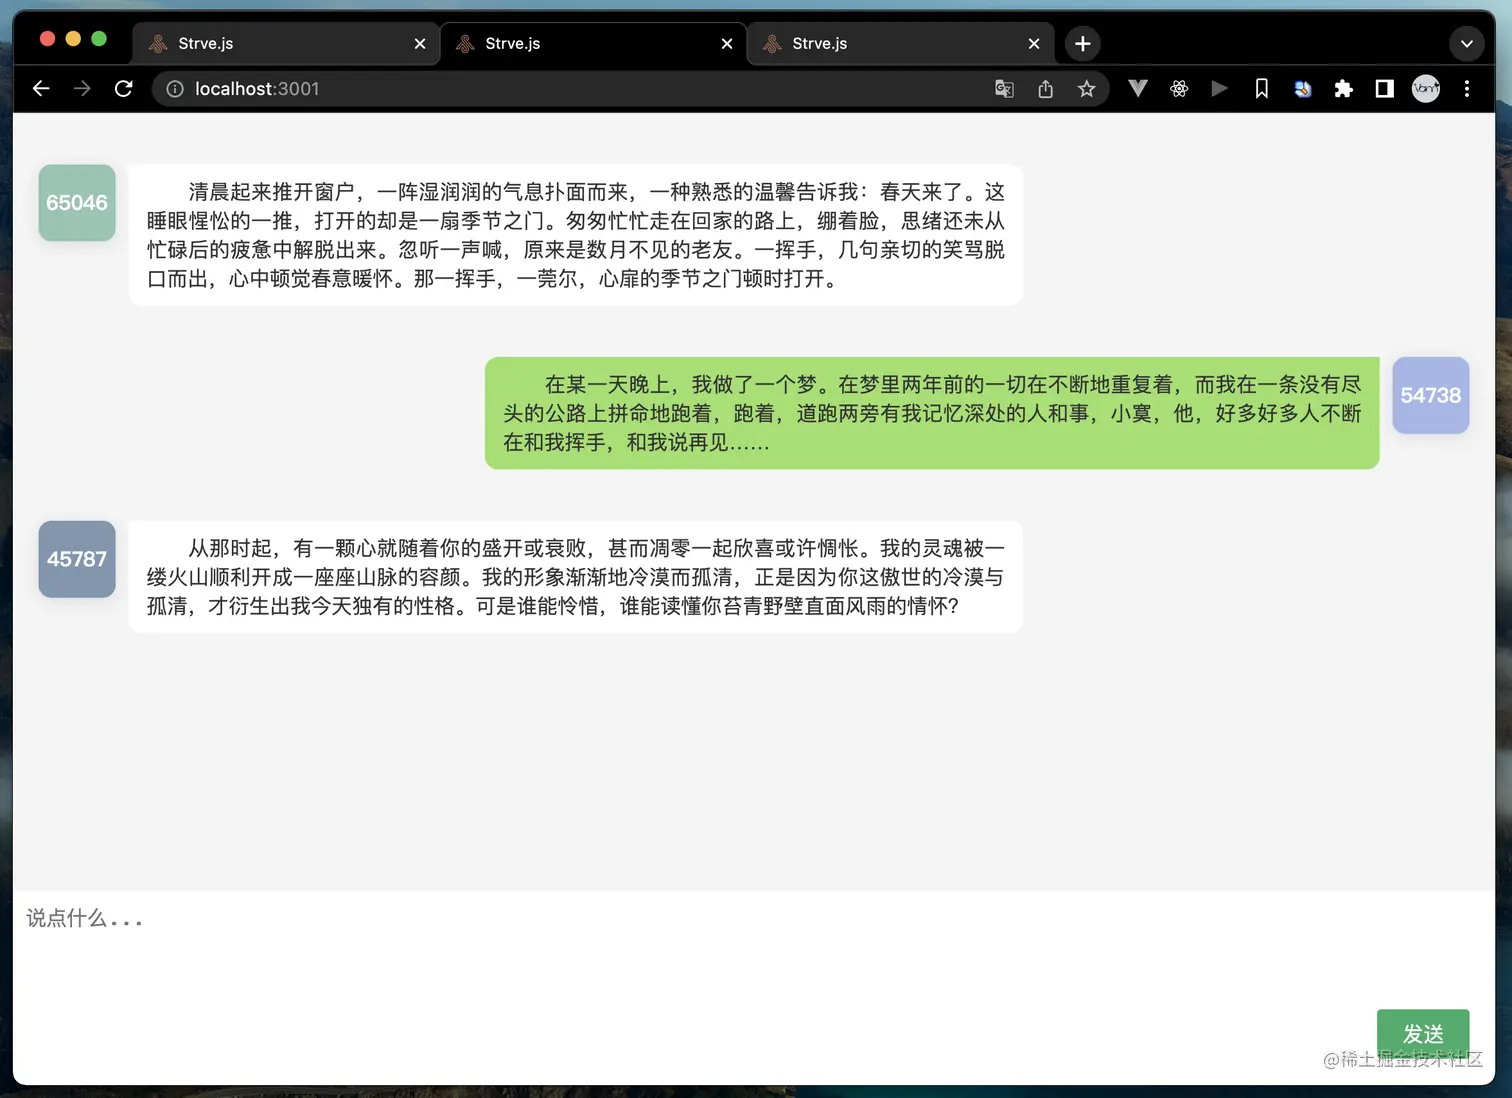Click the message starting with 从那时起

click(576, 577)
